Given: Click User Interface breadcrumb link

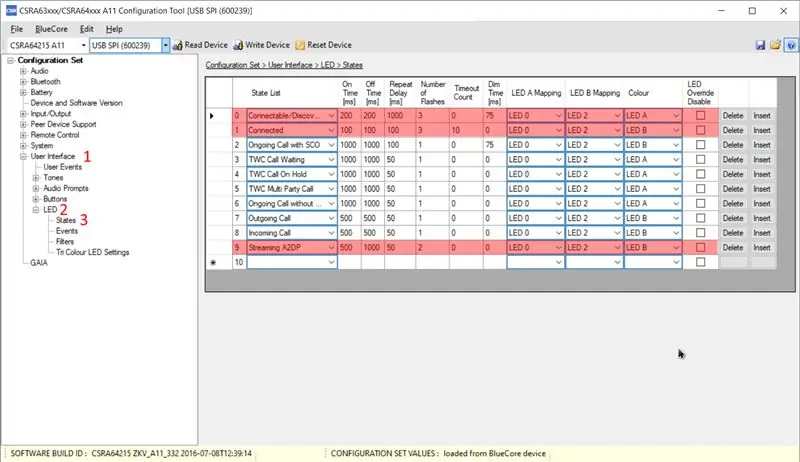Looking at the screenshot, I should click(x=290, y=65).
